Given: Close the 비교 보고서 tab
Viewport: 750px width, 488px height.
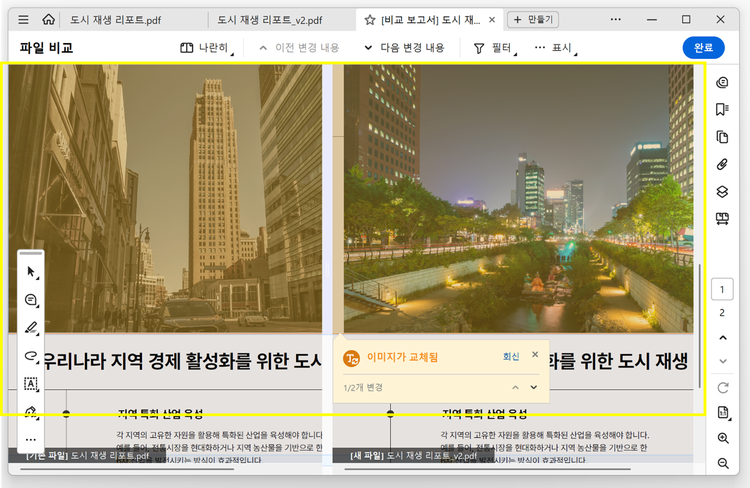Looking at the screenshot, I should [492, 20].
